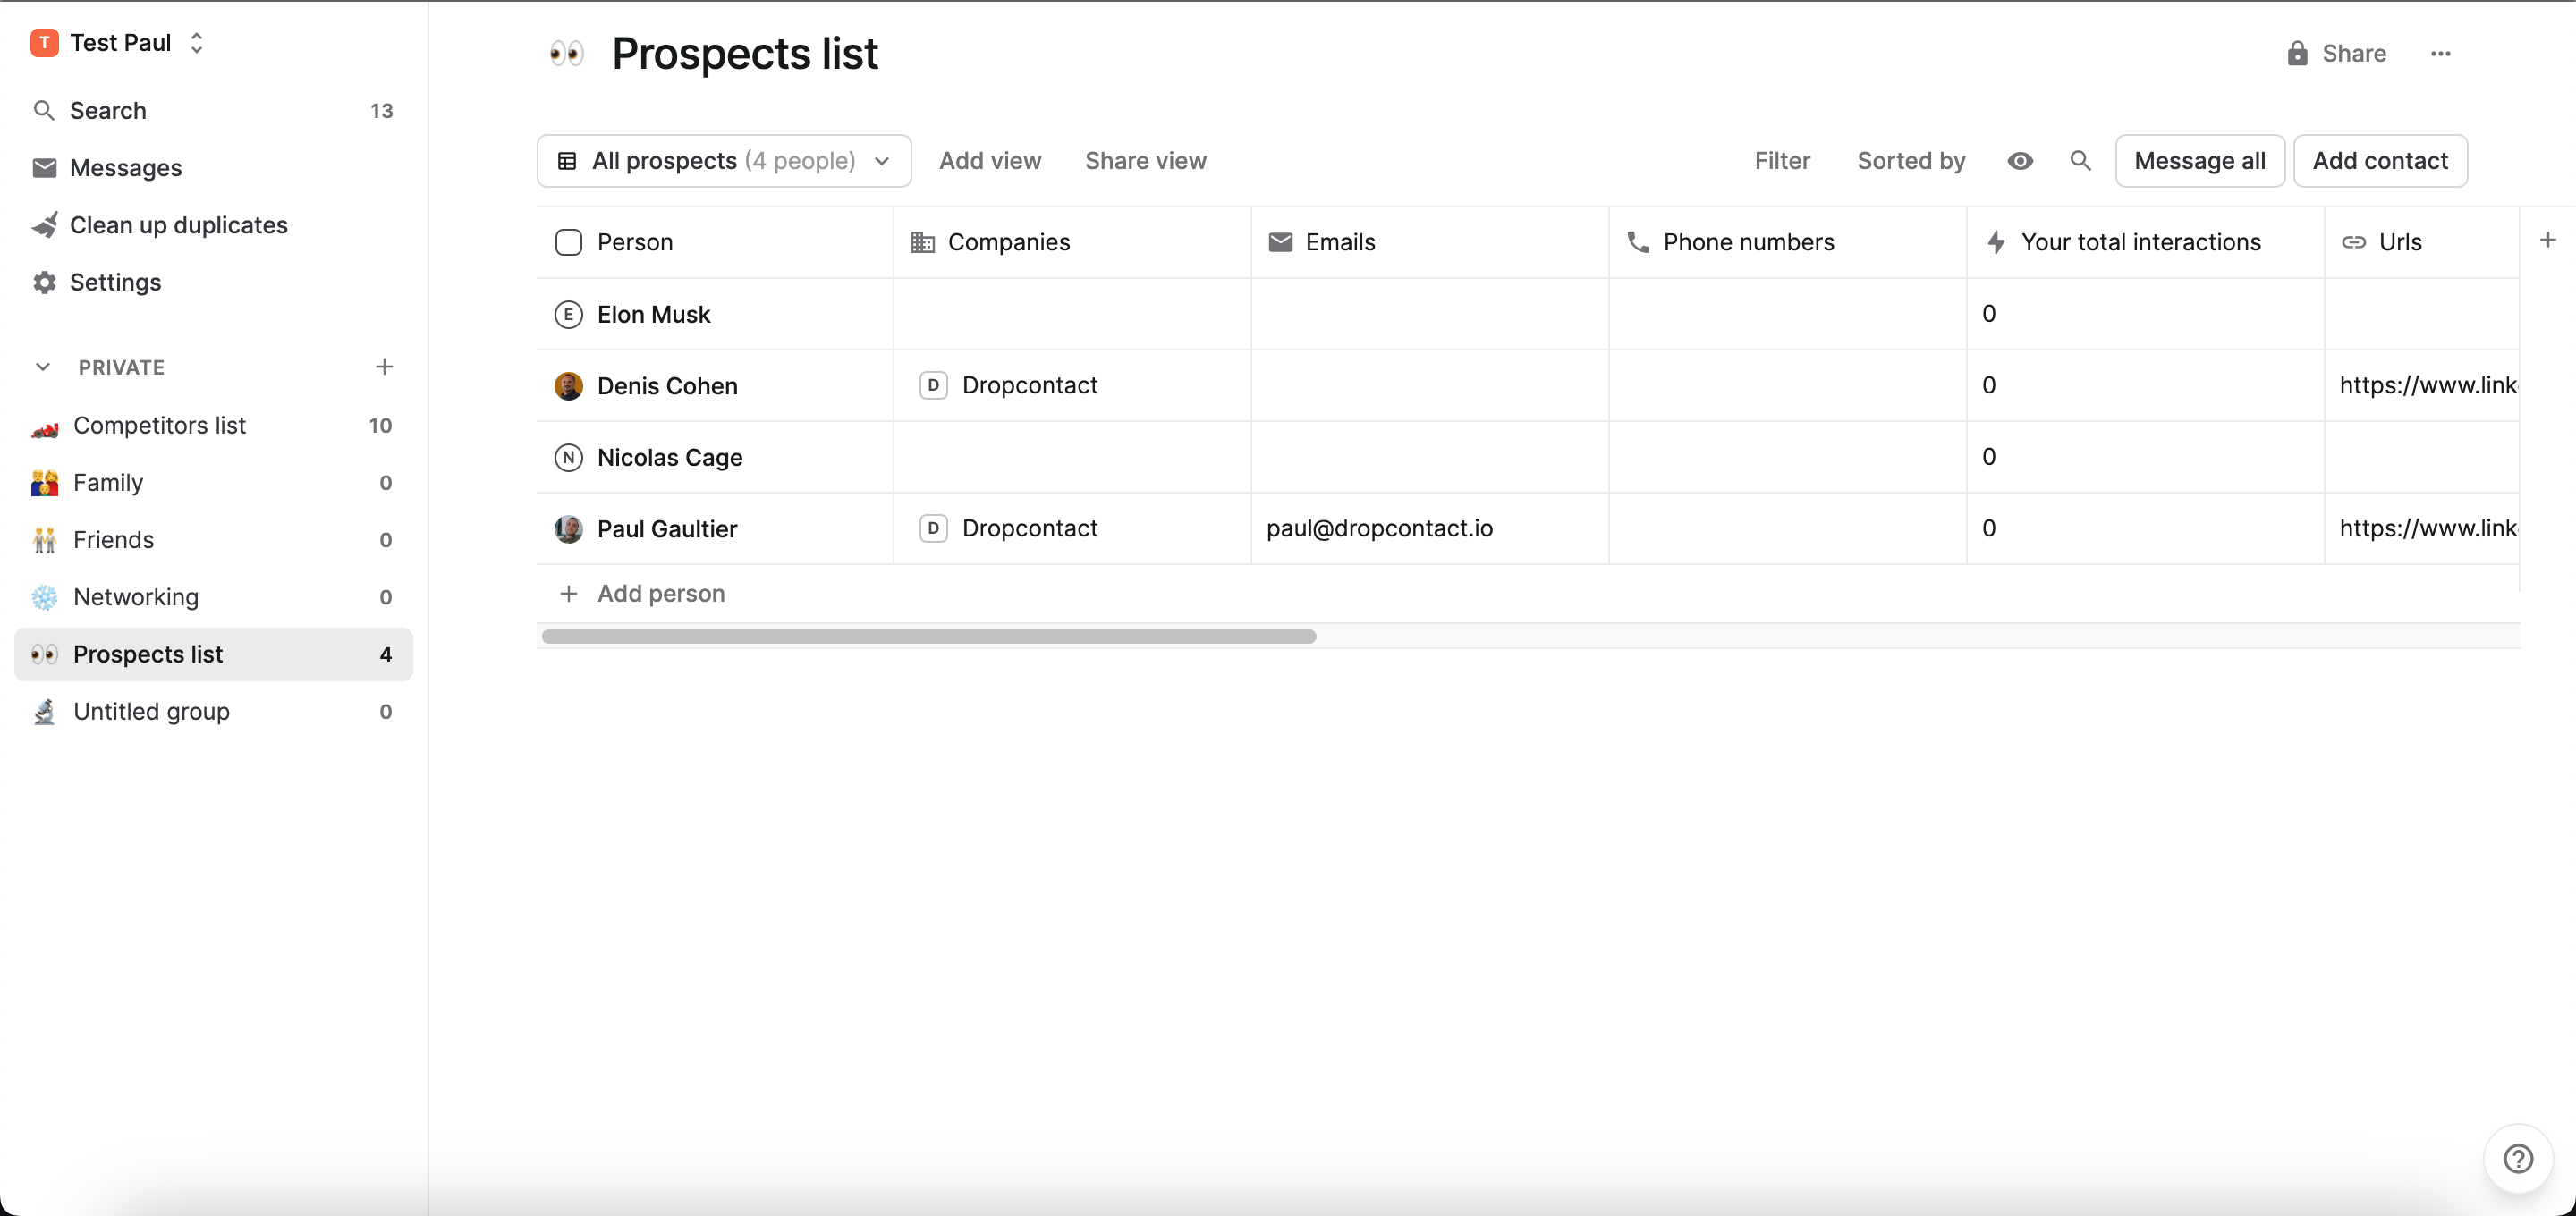Image resolution: width=2576 pixels, height=1216 pixels.
Task: Click the Add contact button
Action: click(2379, 161)
